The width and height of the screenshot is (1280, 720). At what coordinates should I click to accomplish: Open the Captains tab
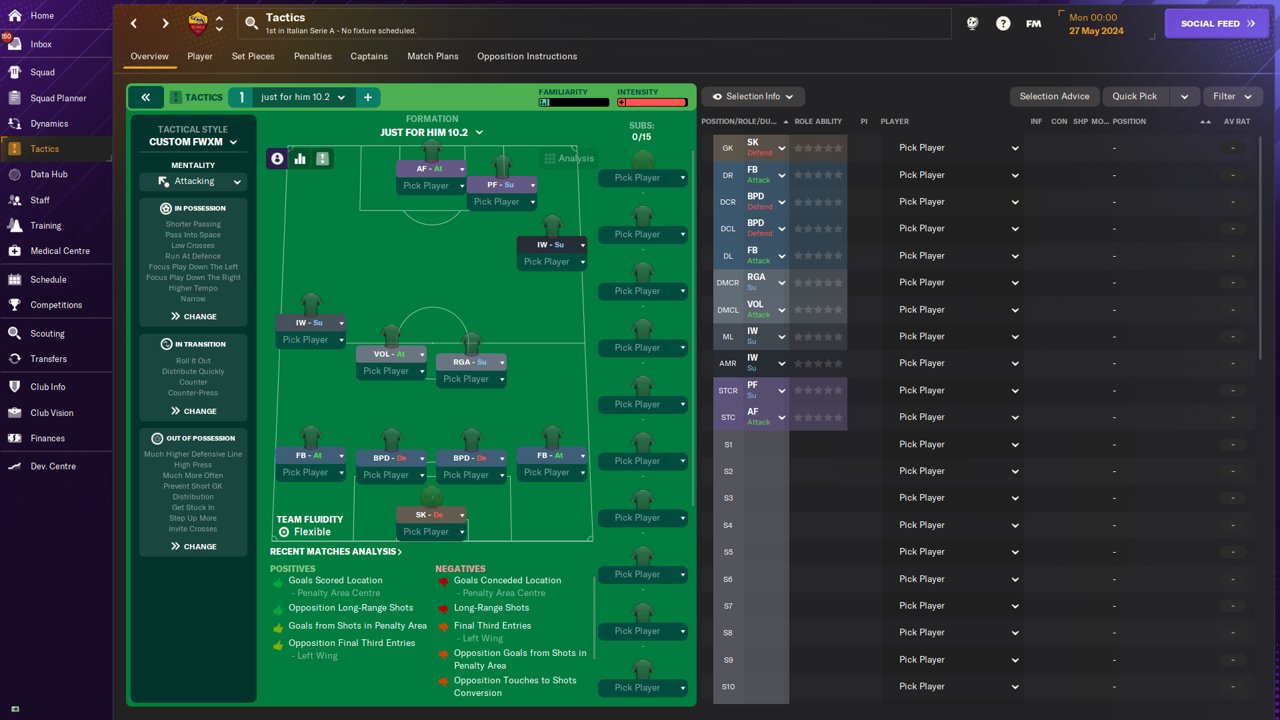(x=369, y=56)
